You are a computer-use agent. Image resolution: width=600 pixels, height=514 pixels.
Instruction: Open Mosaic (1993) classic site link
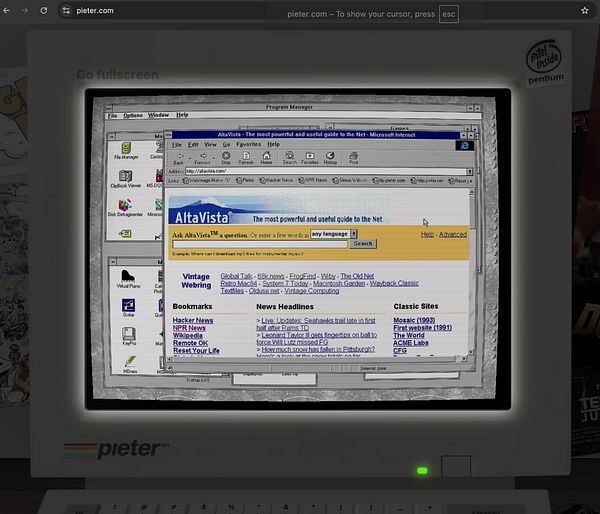click(x=414, y=320)
